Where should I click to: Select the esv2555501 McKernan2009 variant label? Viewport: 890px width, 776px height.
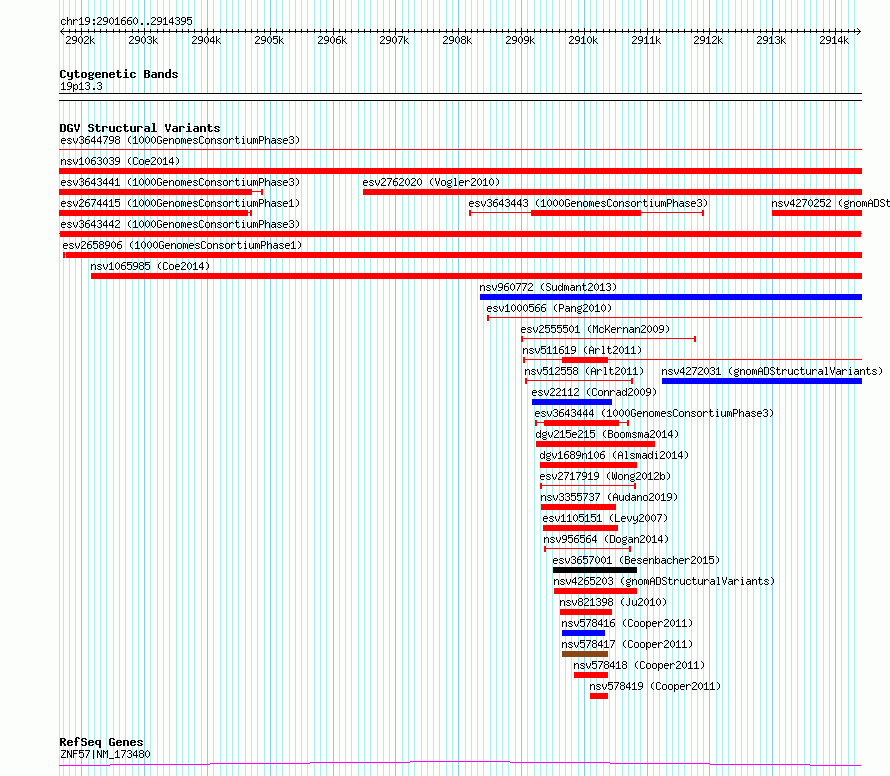(595, 329)
